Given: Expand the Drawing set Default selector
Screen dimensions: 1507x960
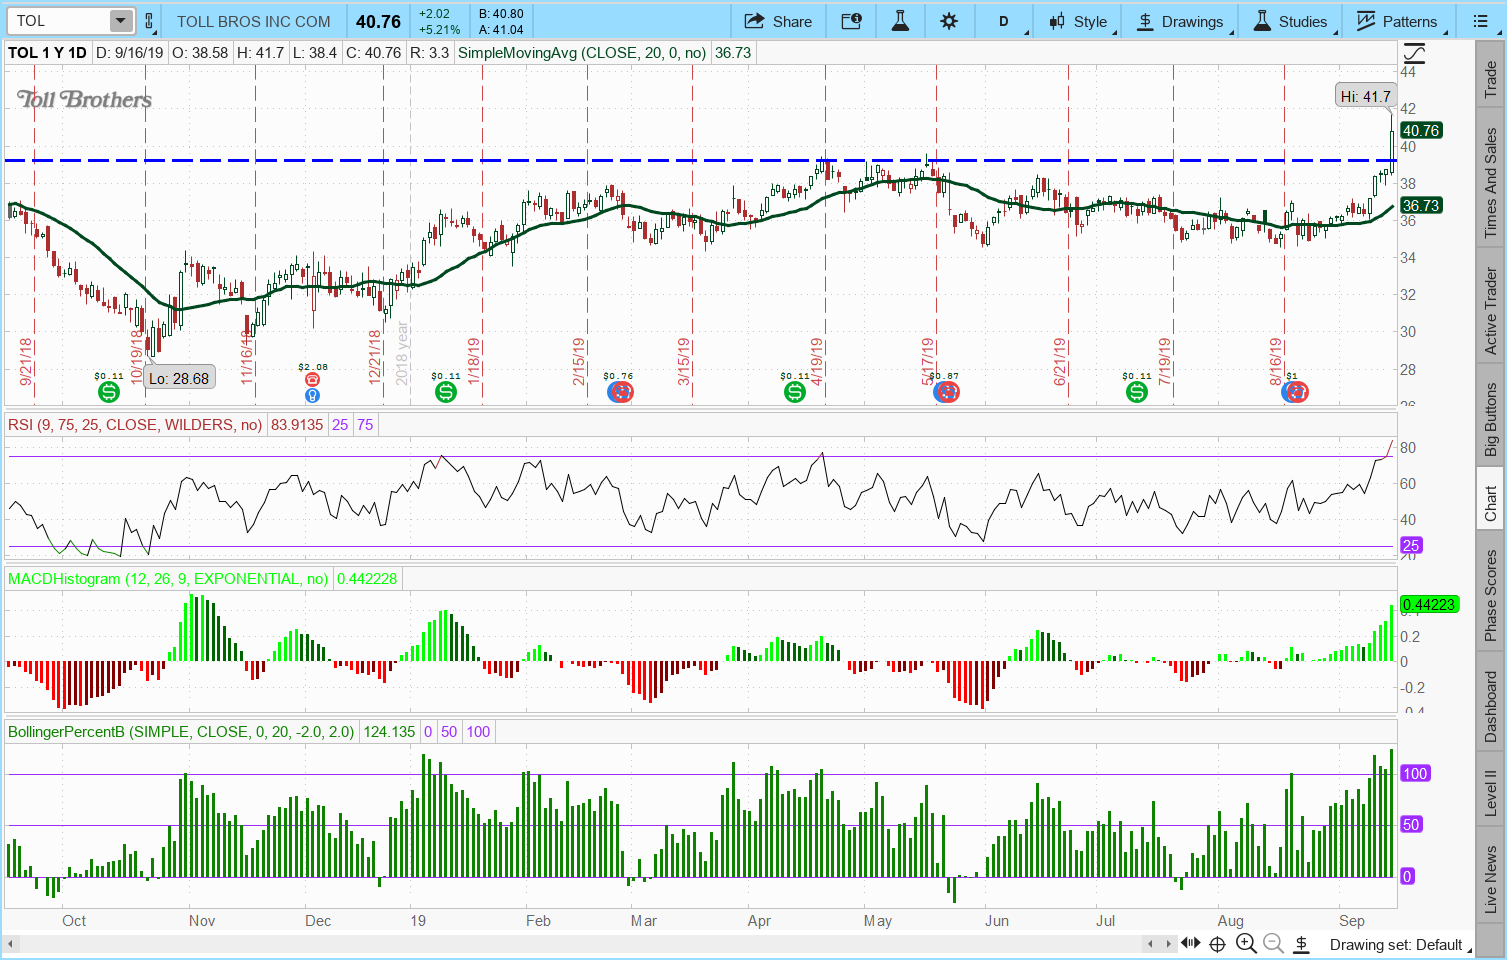Looking at the screenshot, I should (x=1395, y=944).
